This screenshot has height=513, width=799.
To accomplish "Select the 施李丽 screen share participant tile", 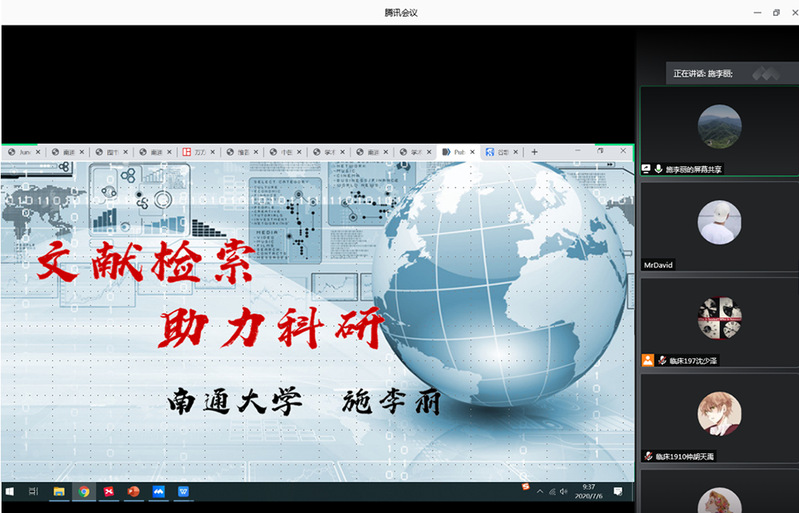I will [720, 131].
